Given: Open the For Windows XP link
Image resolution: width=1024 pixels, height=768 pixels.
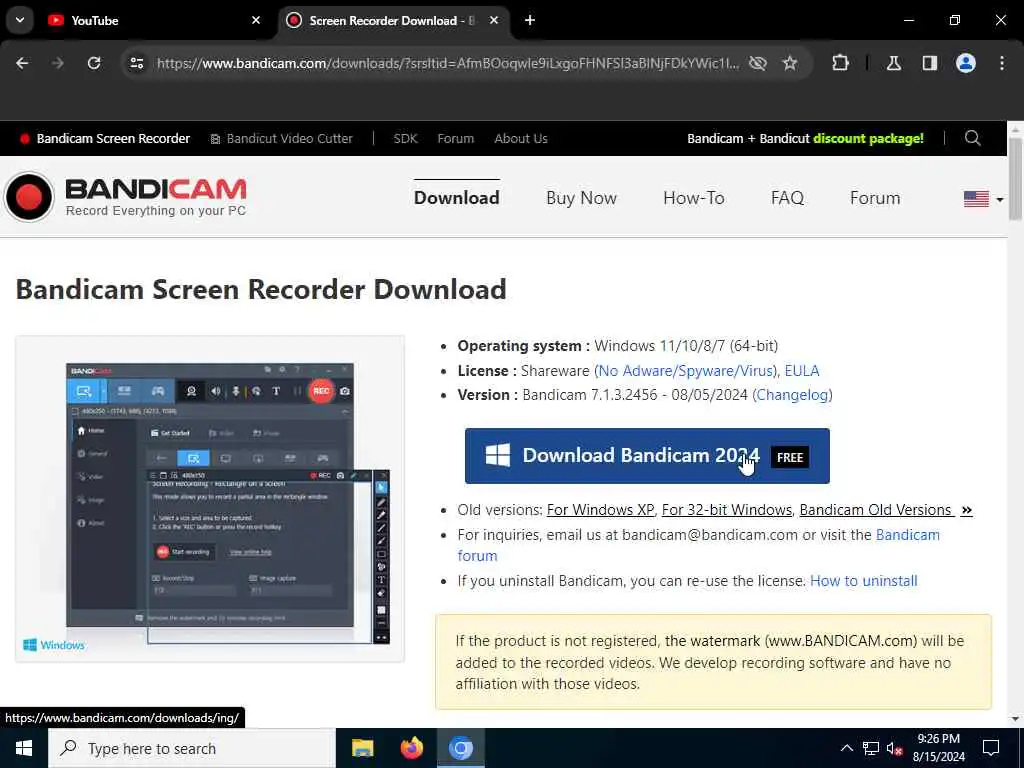Looking at the screenshot, I should pos(600,510).
